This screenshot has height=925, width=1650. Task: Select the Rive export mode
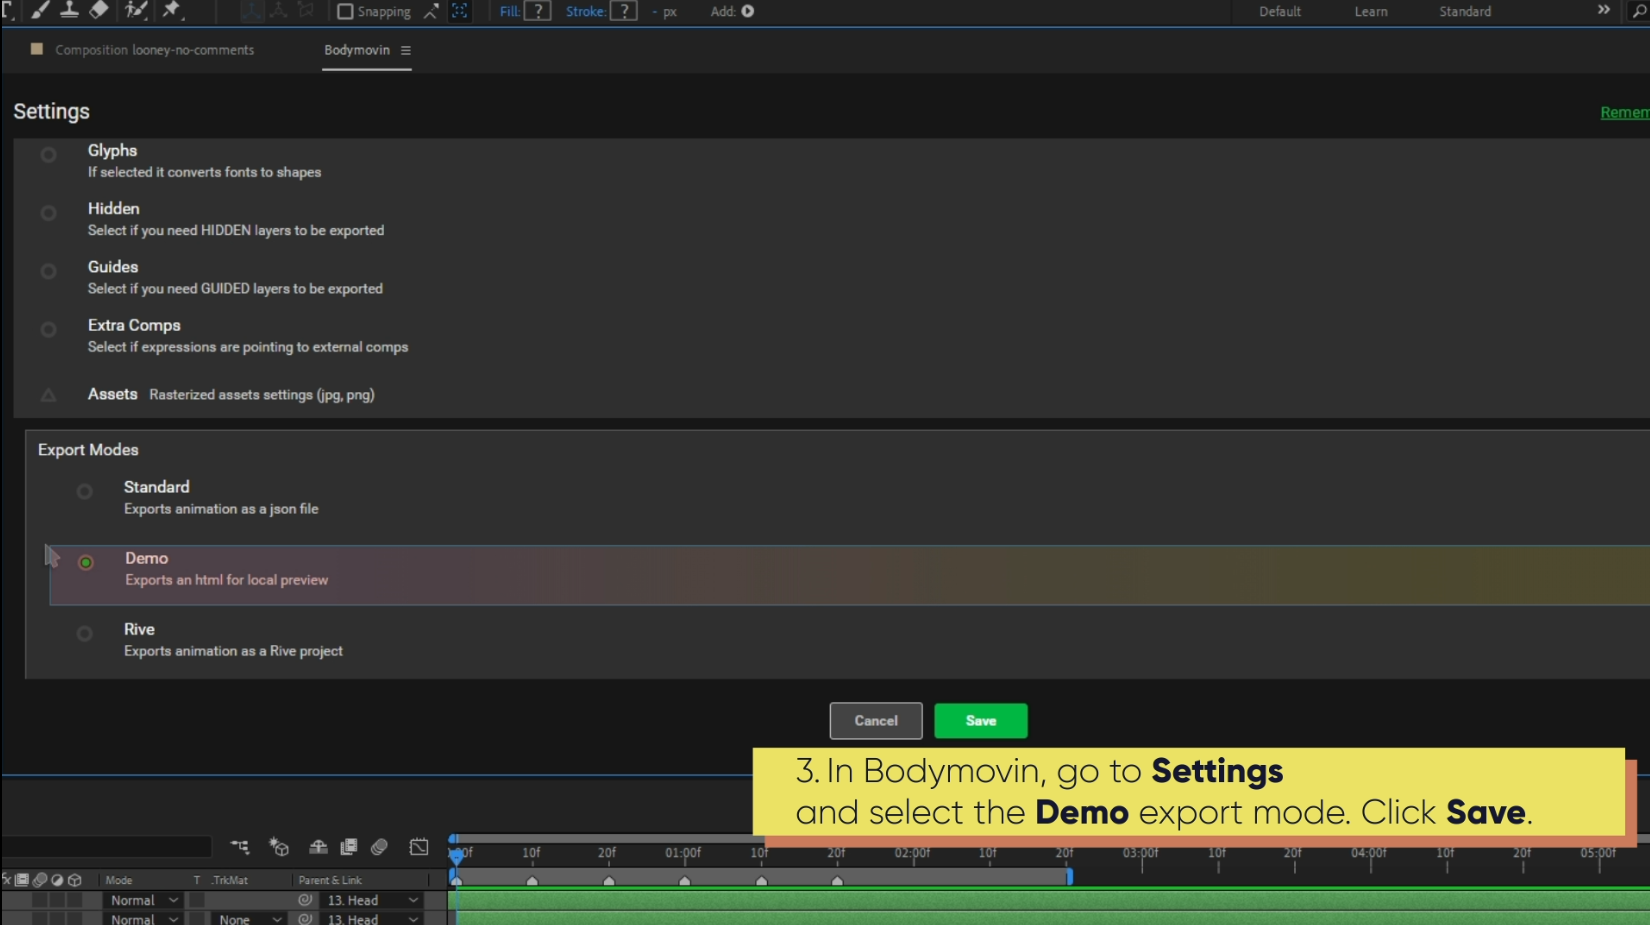point(85,633)
